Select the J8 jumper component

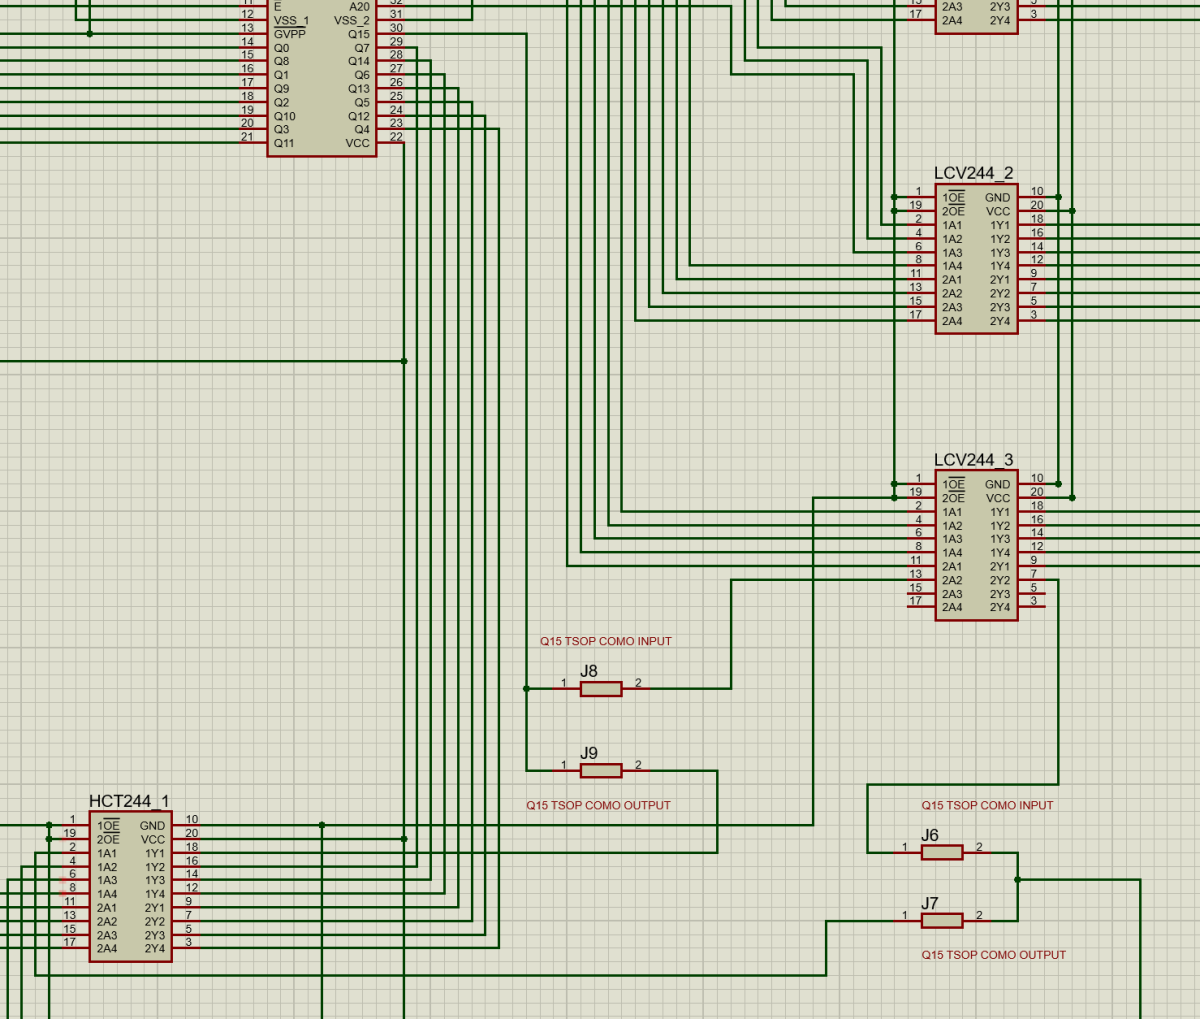tap(601, 688)
